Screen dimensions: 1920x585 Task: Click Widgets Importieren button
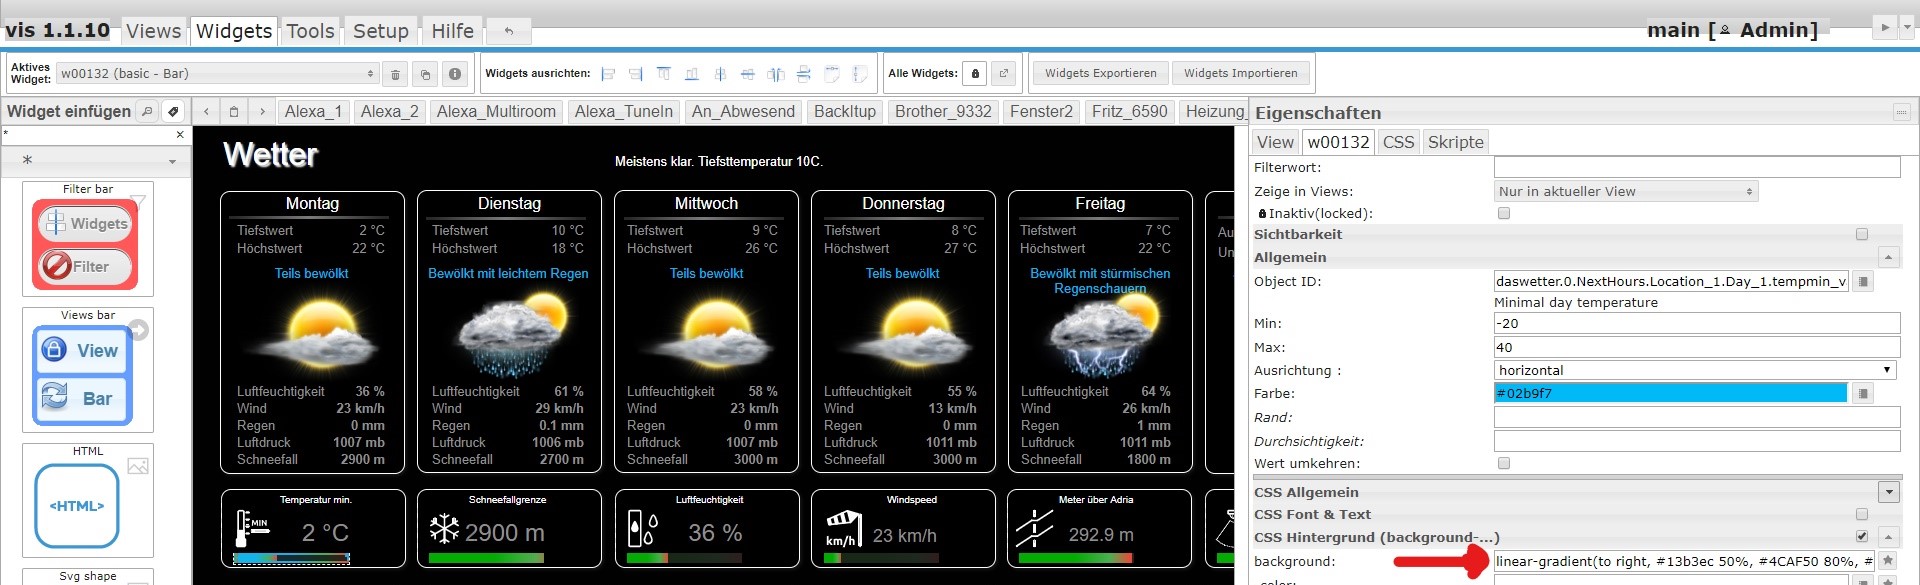1240,73
